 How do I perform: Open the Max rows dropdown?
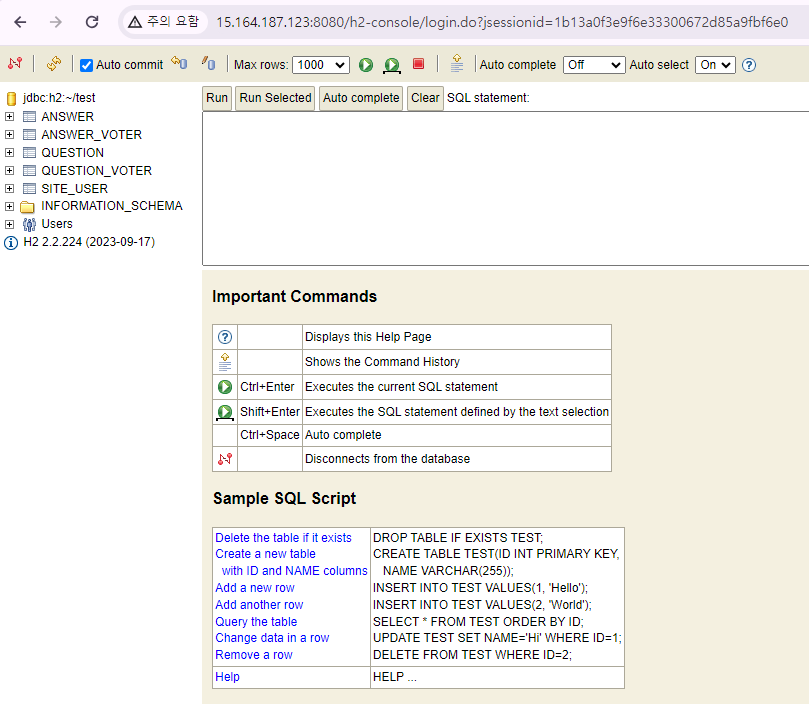[321, 65]
